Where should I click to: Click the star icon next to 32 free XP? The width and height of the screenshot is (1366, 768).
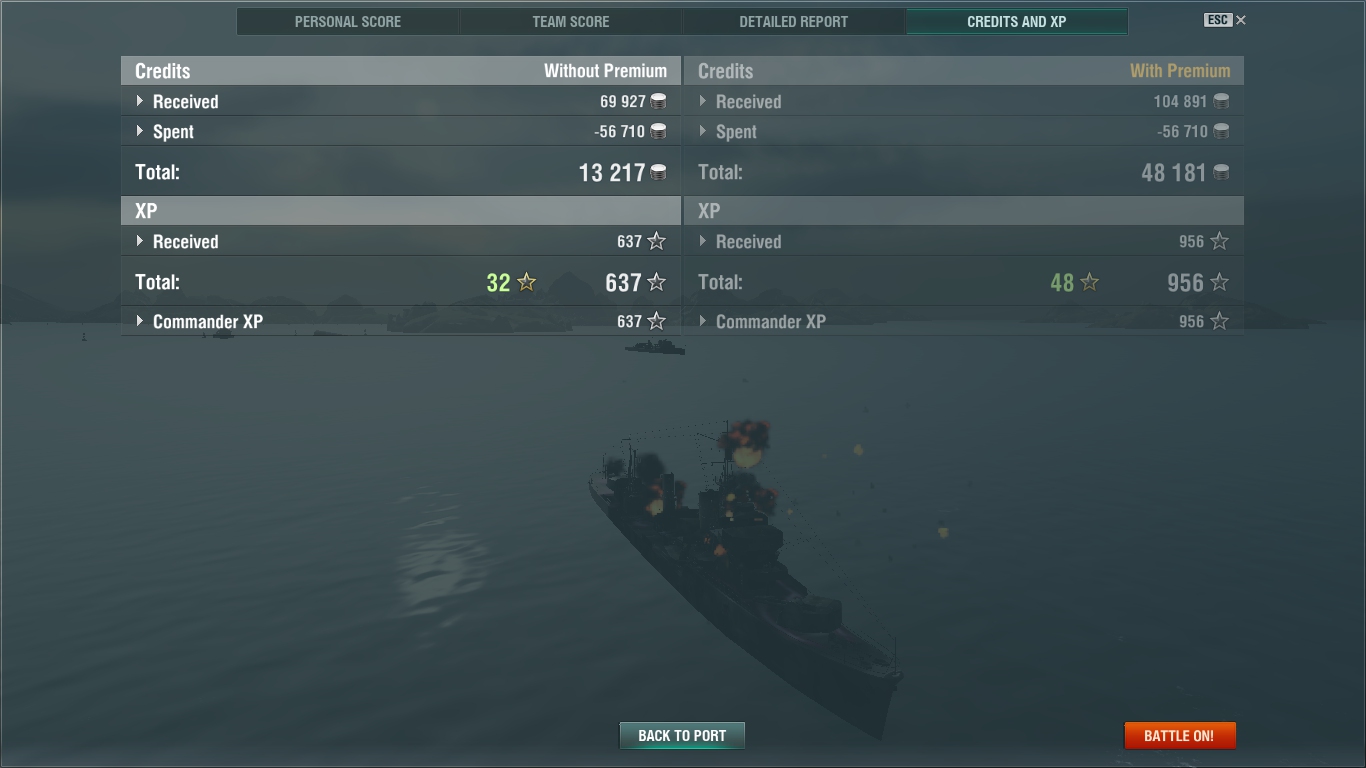coord(527,282)
